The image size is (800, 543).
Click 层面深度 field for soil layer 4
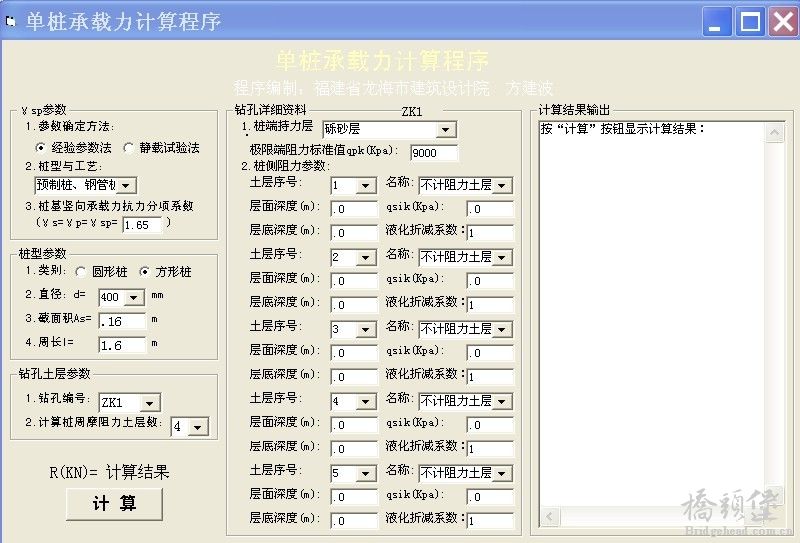coord(354,425)
